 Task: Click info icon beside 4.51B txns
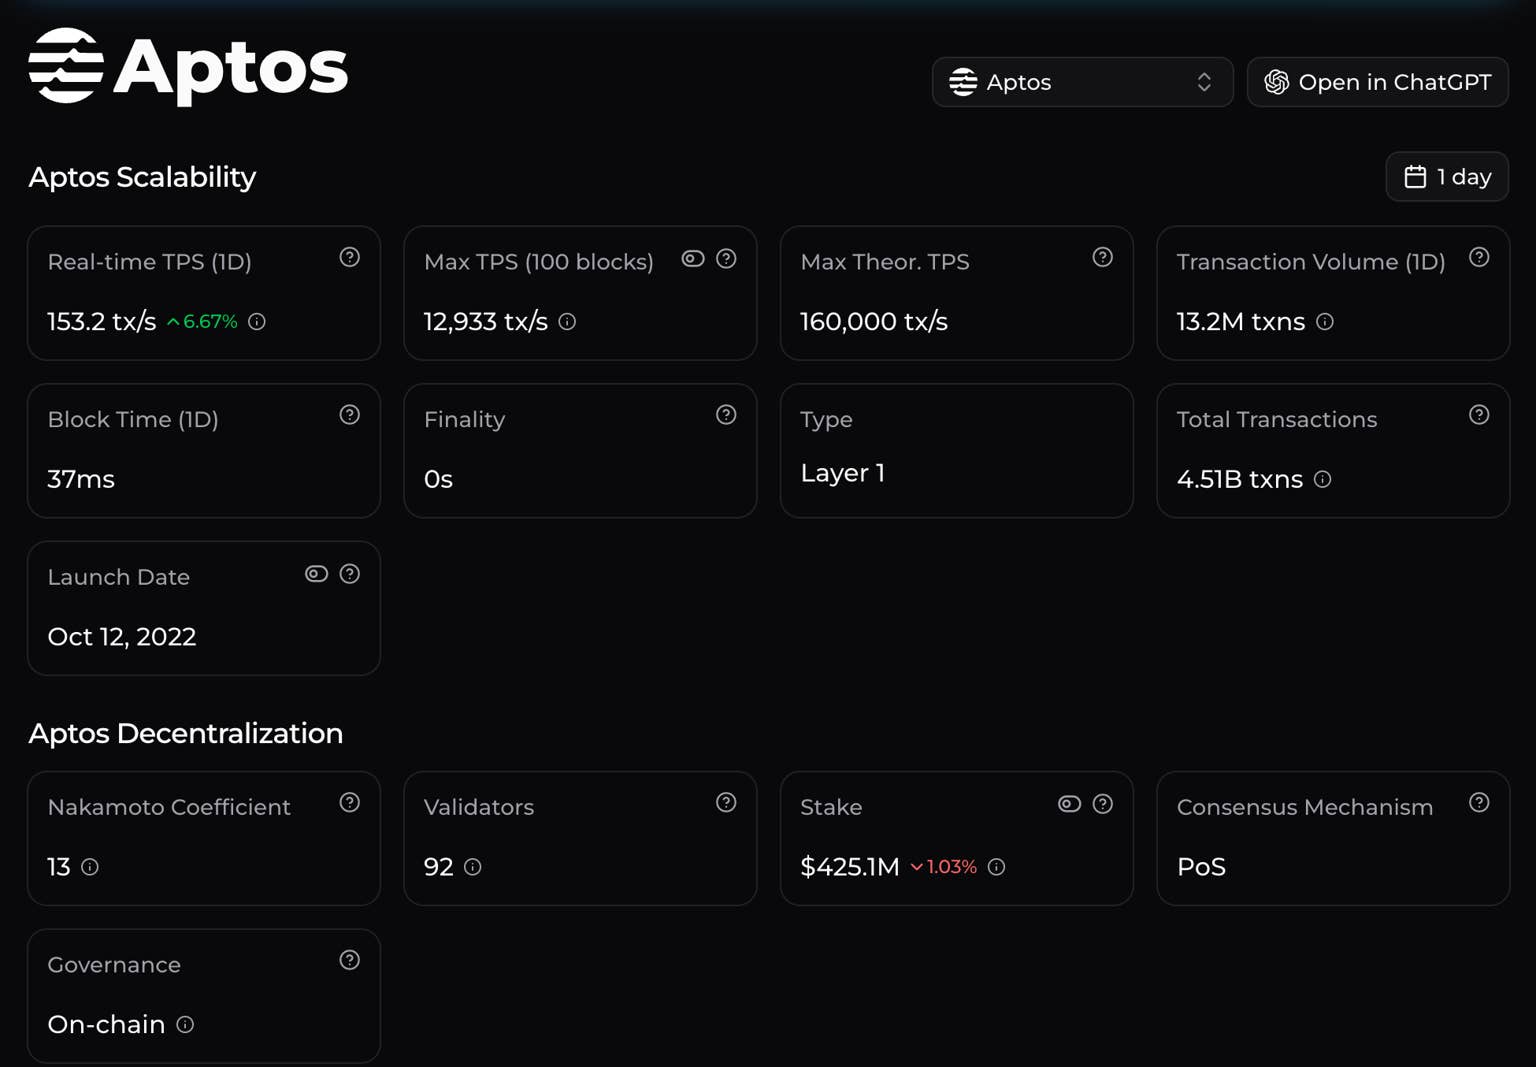1323,479
